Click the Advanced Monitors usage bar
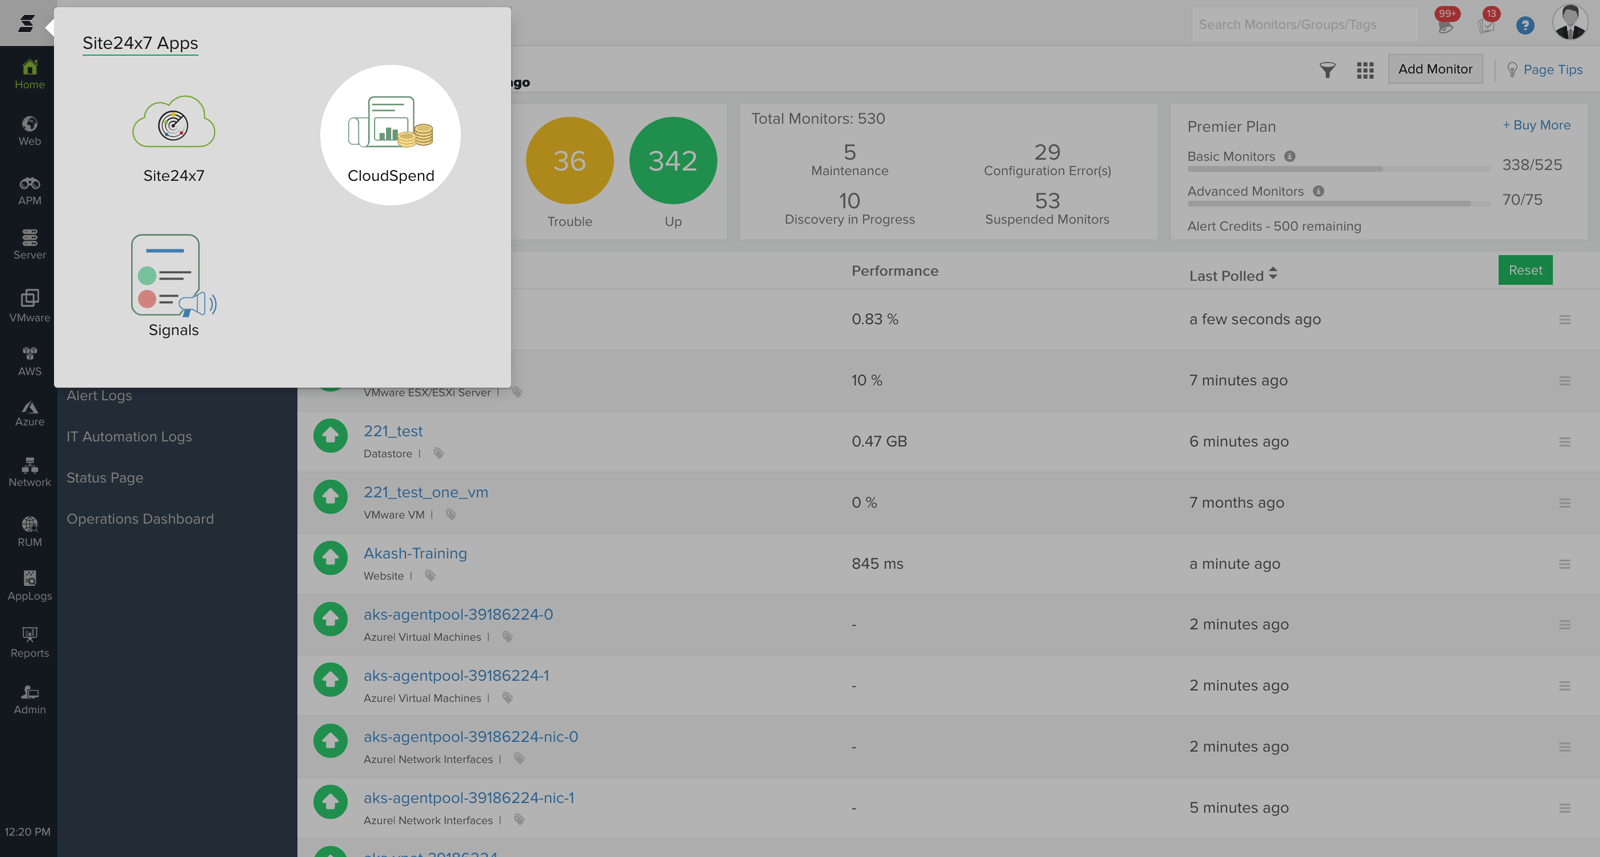This screenshot has width=1600, height=857. pos(1338,204)
